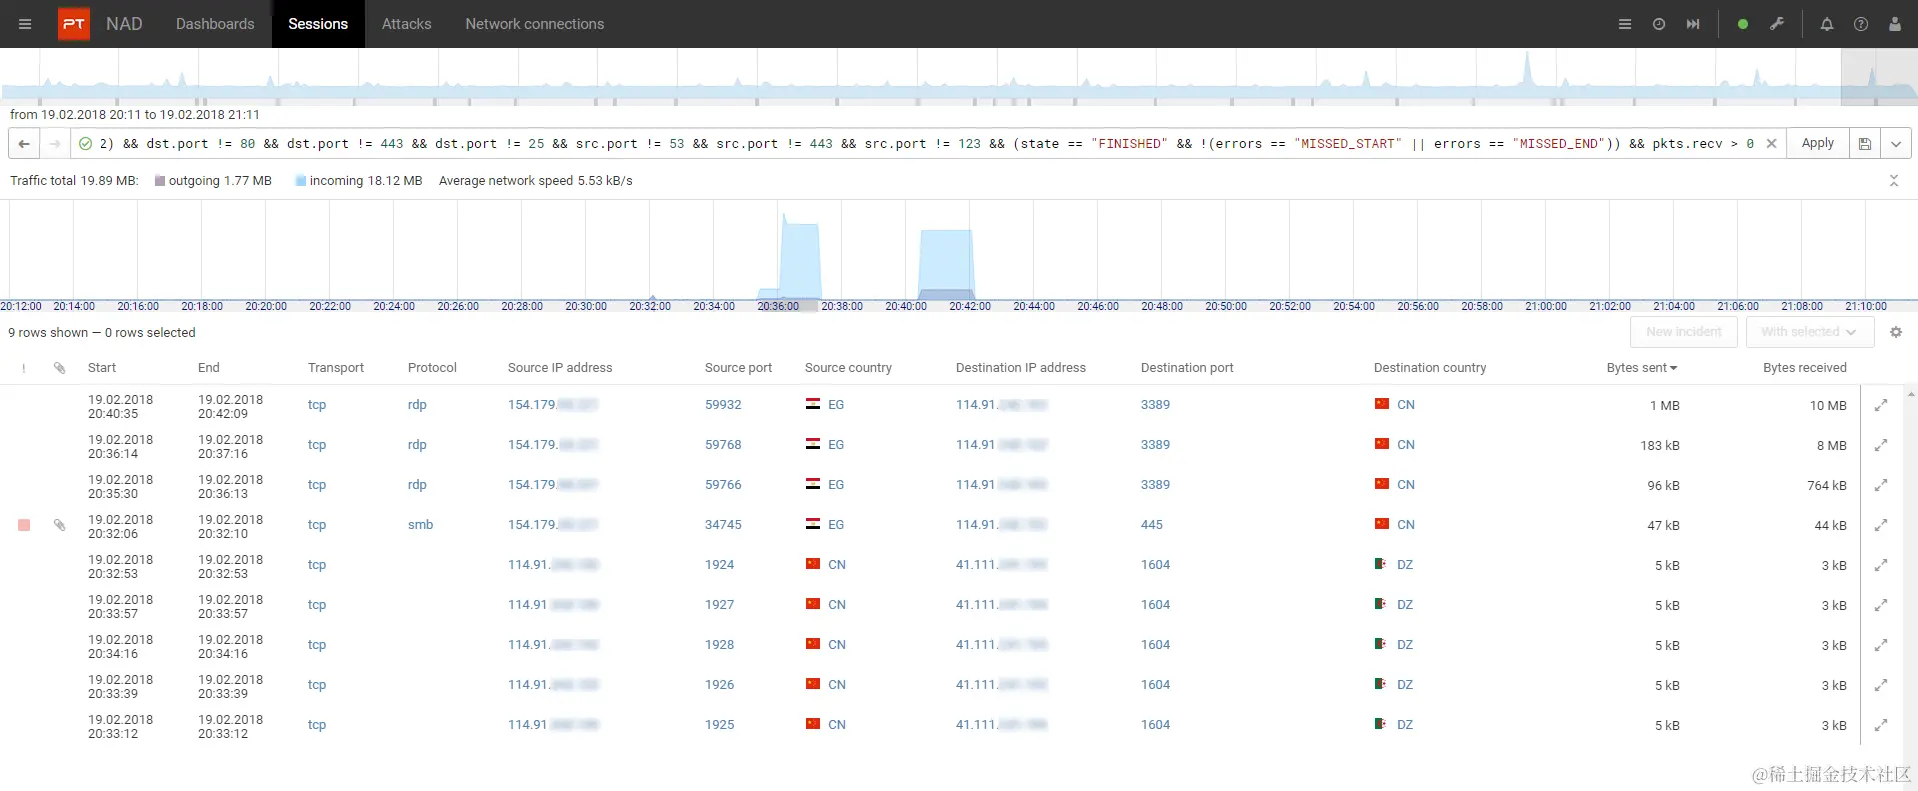Expand saved filters dropdown arrow
This screenshot has width=1918, height=791.
tap(1896, 144)
